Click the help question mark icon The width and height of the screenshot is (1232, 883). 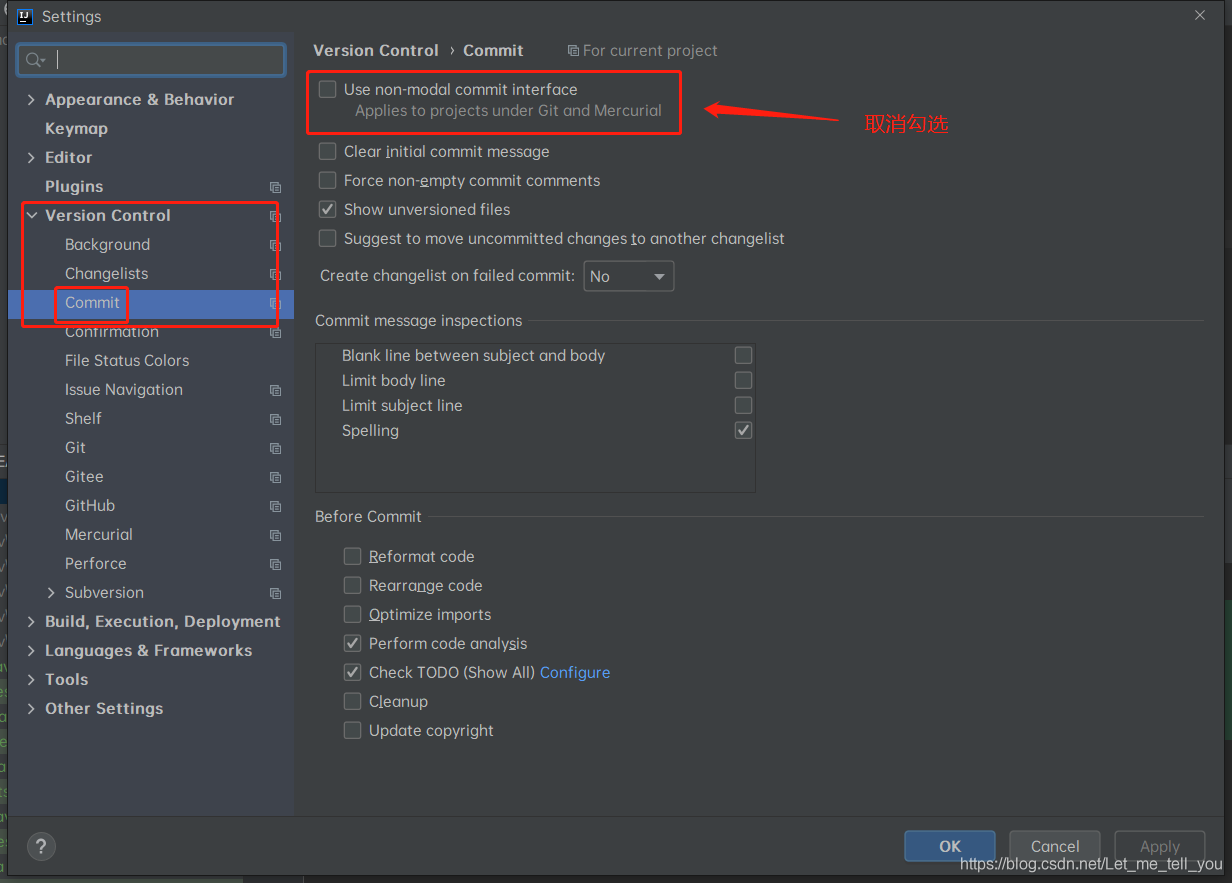tap(41, 846)
